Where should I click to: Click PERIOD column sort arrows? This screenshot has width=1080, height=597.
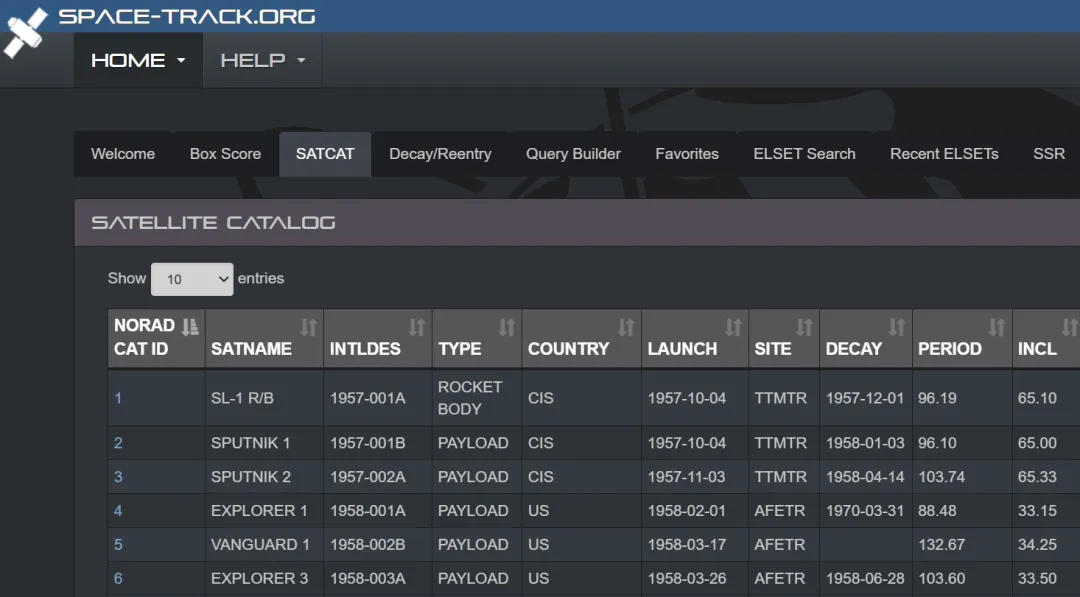(997, 327)
